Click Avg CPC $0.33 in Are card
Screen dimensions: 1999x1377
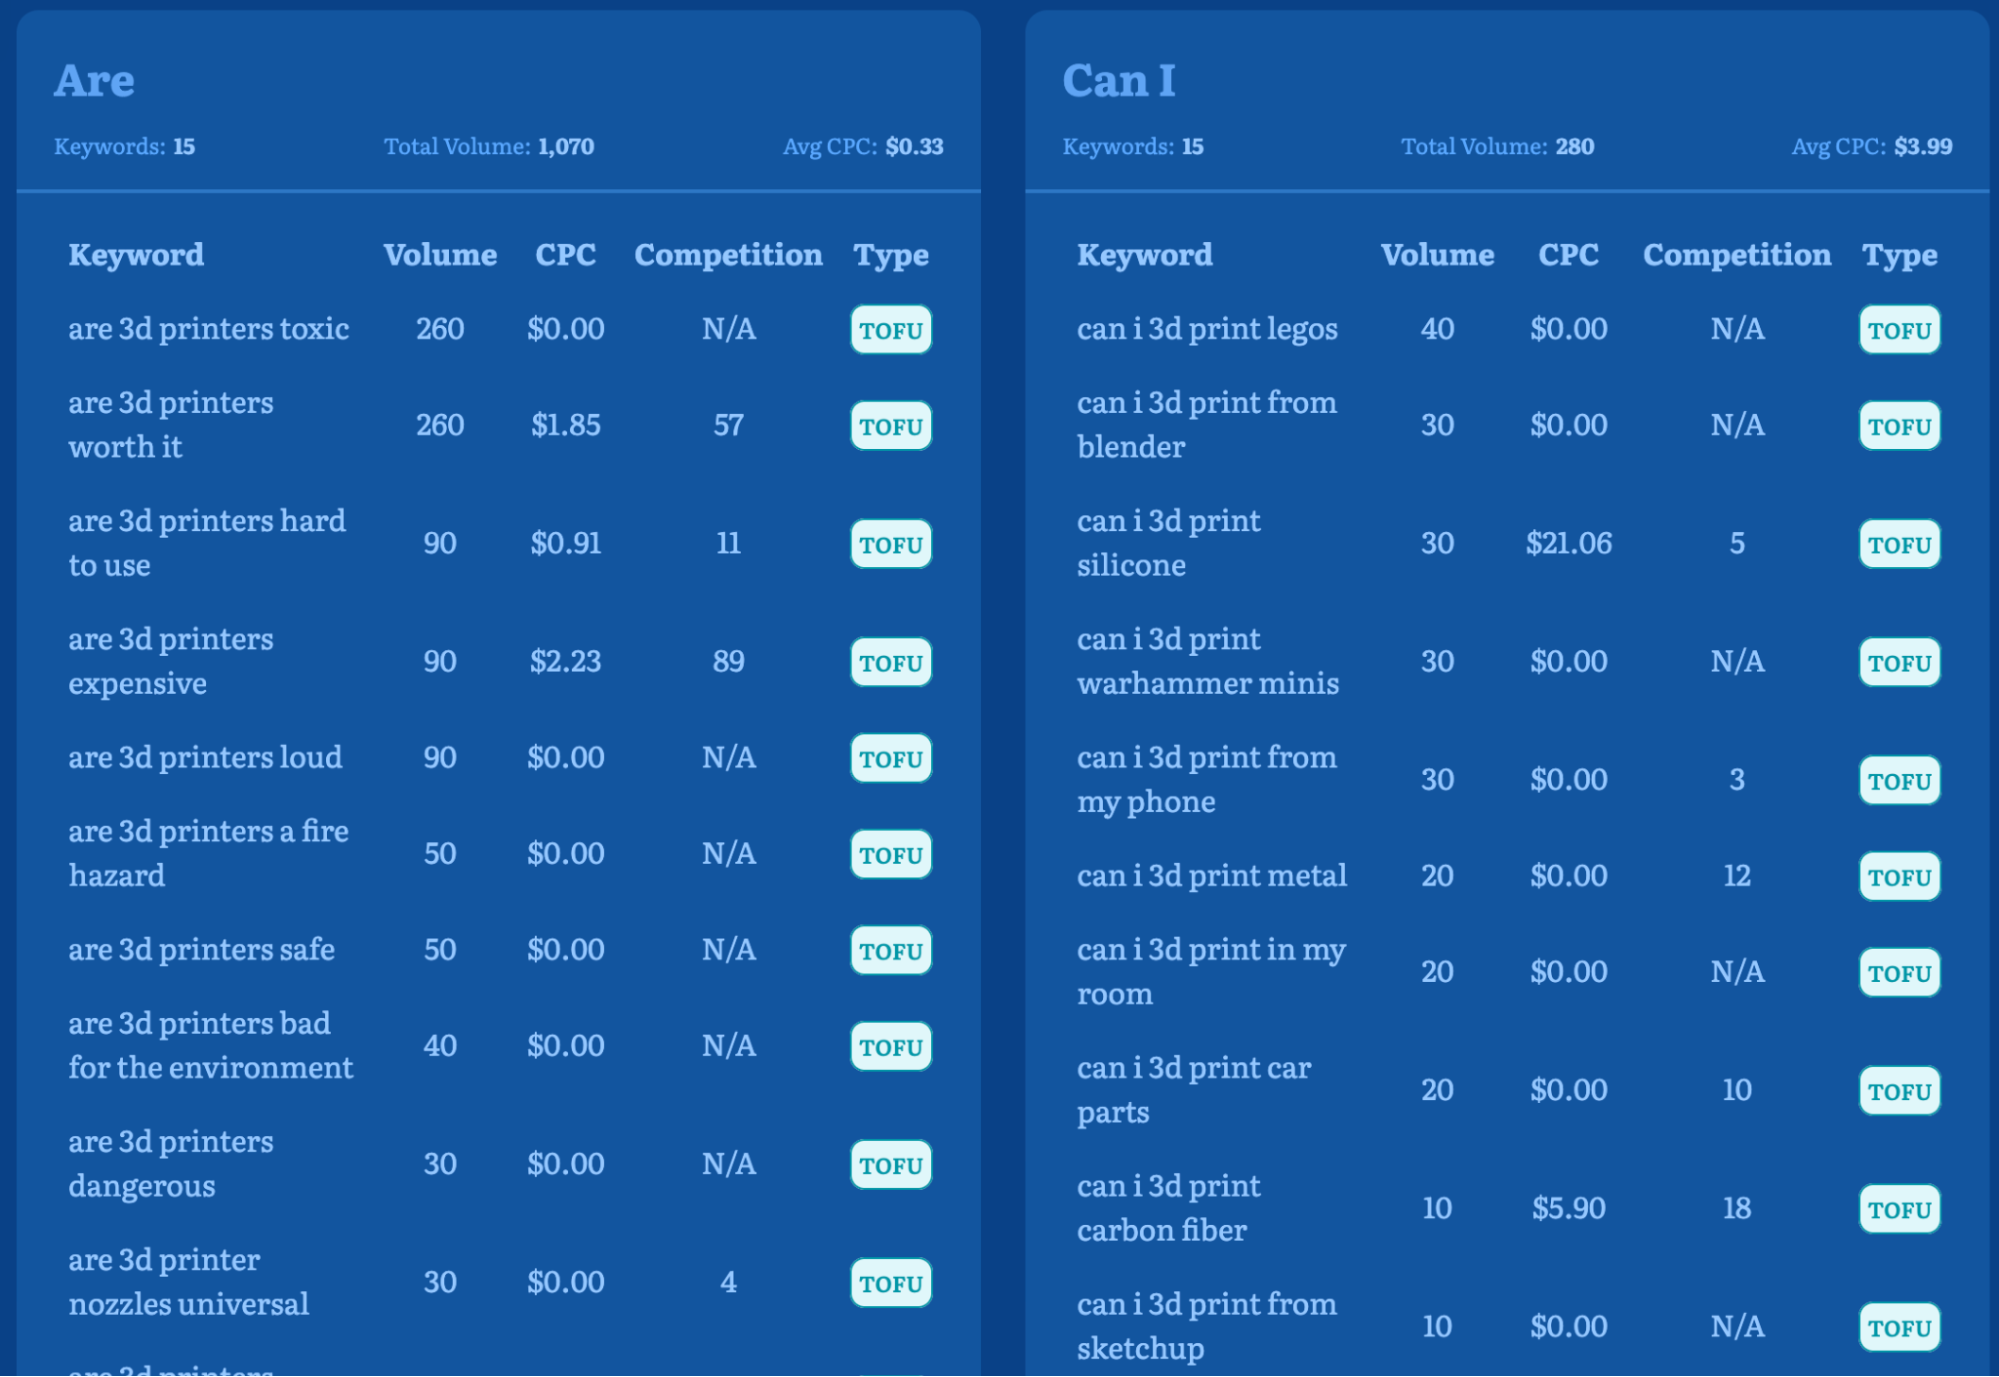(863, 146)
